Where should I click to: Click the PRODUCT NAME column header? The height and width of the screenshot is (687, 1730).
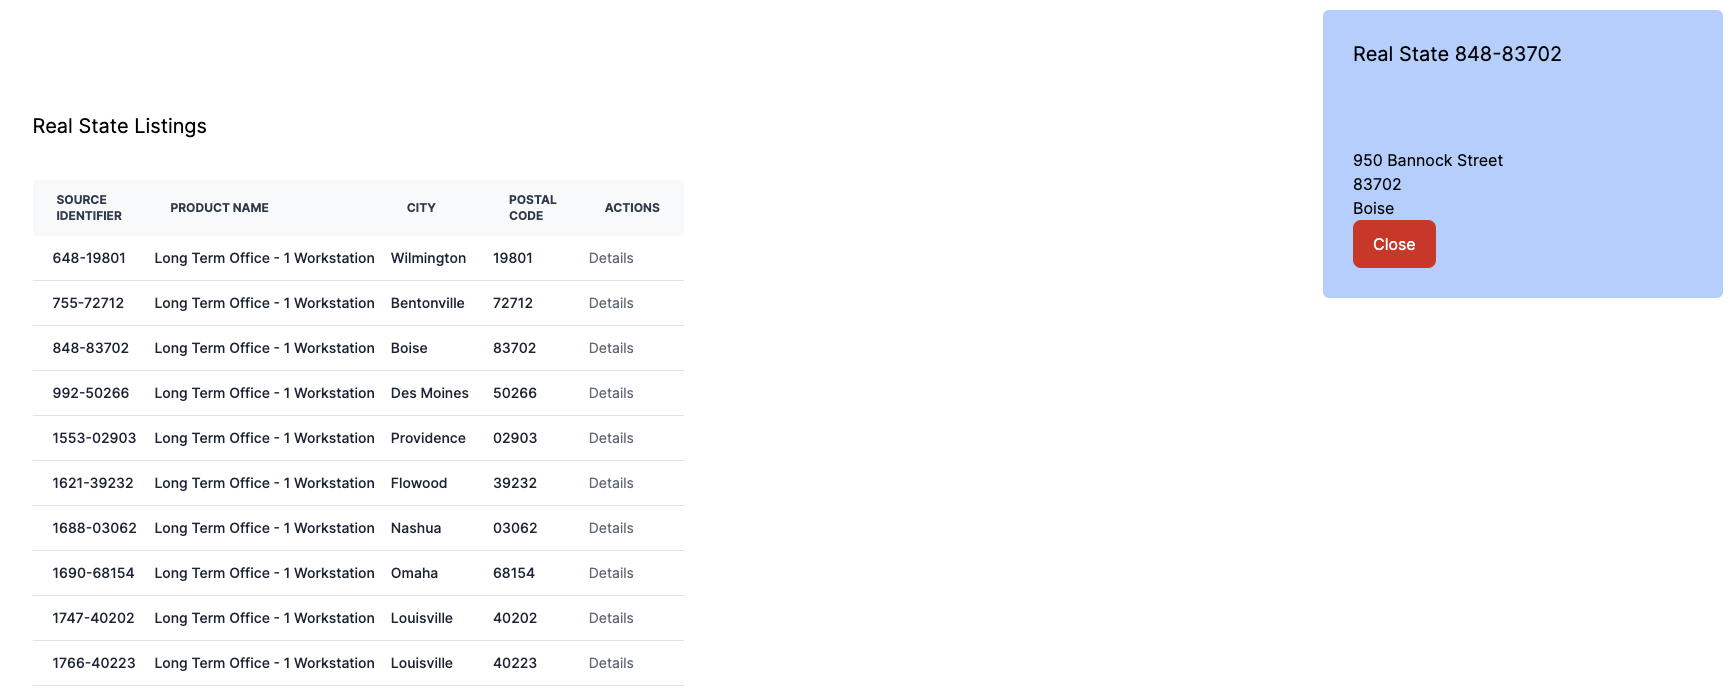(218, 208)
